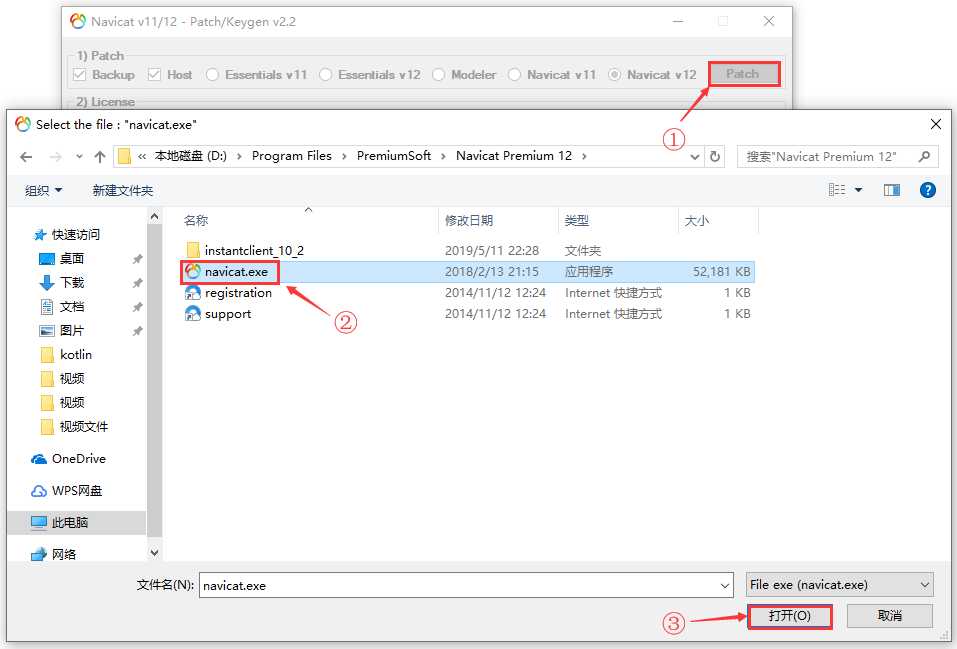Click the instantclient_10_2 folder icon

193,250
